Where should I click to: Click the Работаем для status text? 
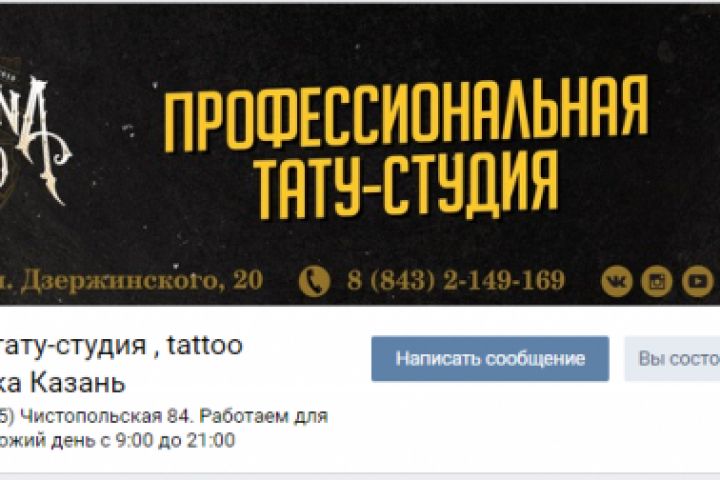coord(264,417)
